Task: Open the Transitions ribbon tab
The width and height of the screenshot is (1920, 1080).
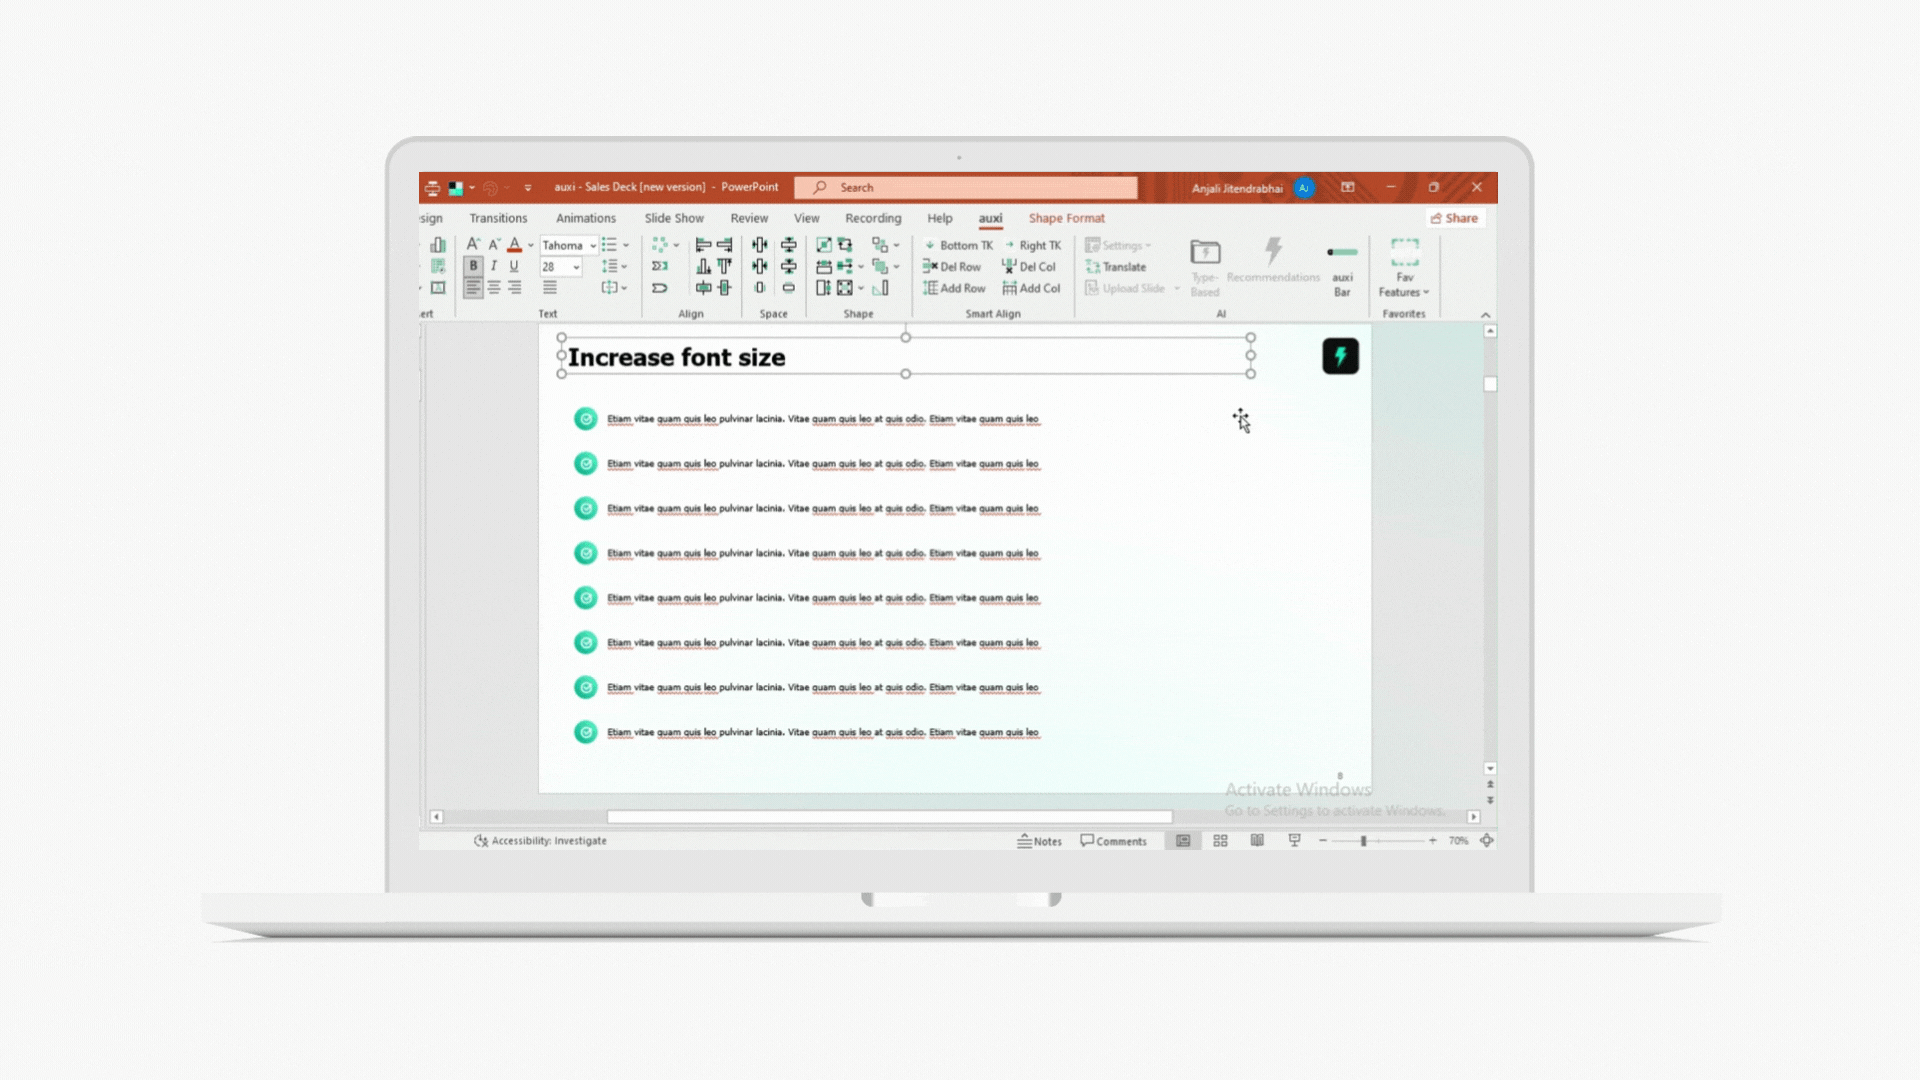Action: click(498, 218)
